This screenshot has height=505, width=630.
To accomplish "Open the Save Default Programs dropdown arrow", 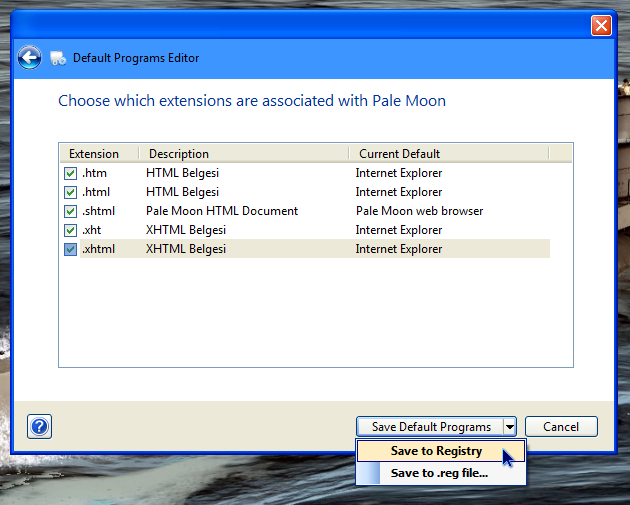I will [x=509, y=427].
